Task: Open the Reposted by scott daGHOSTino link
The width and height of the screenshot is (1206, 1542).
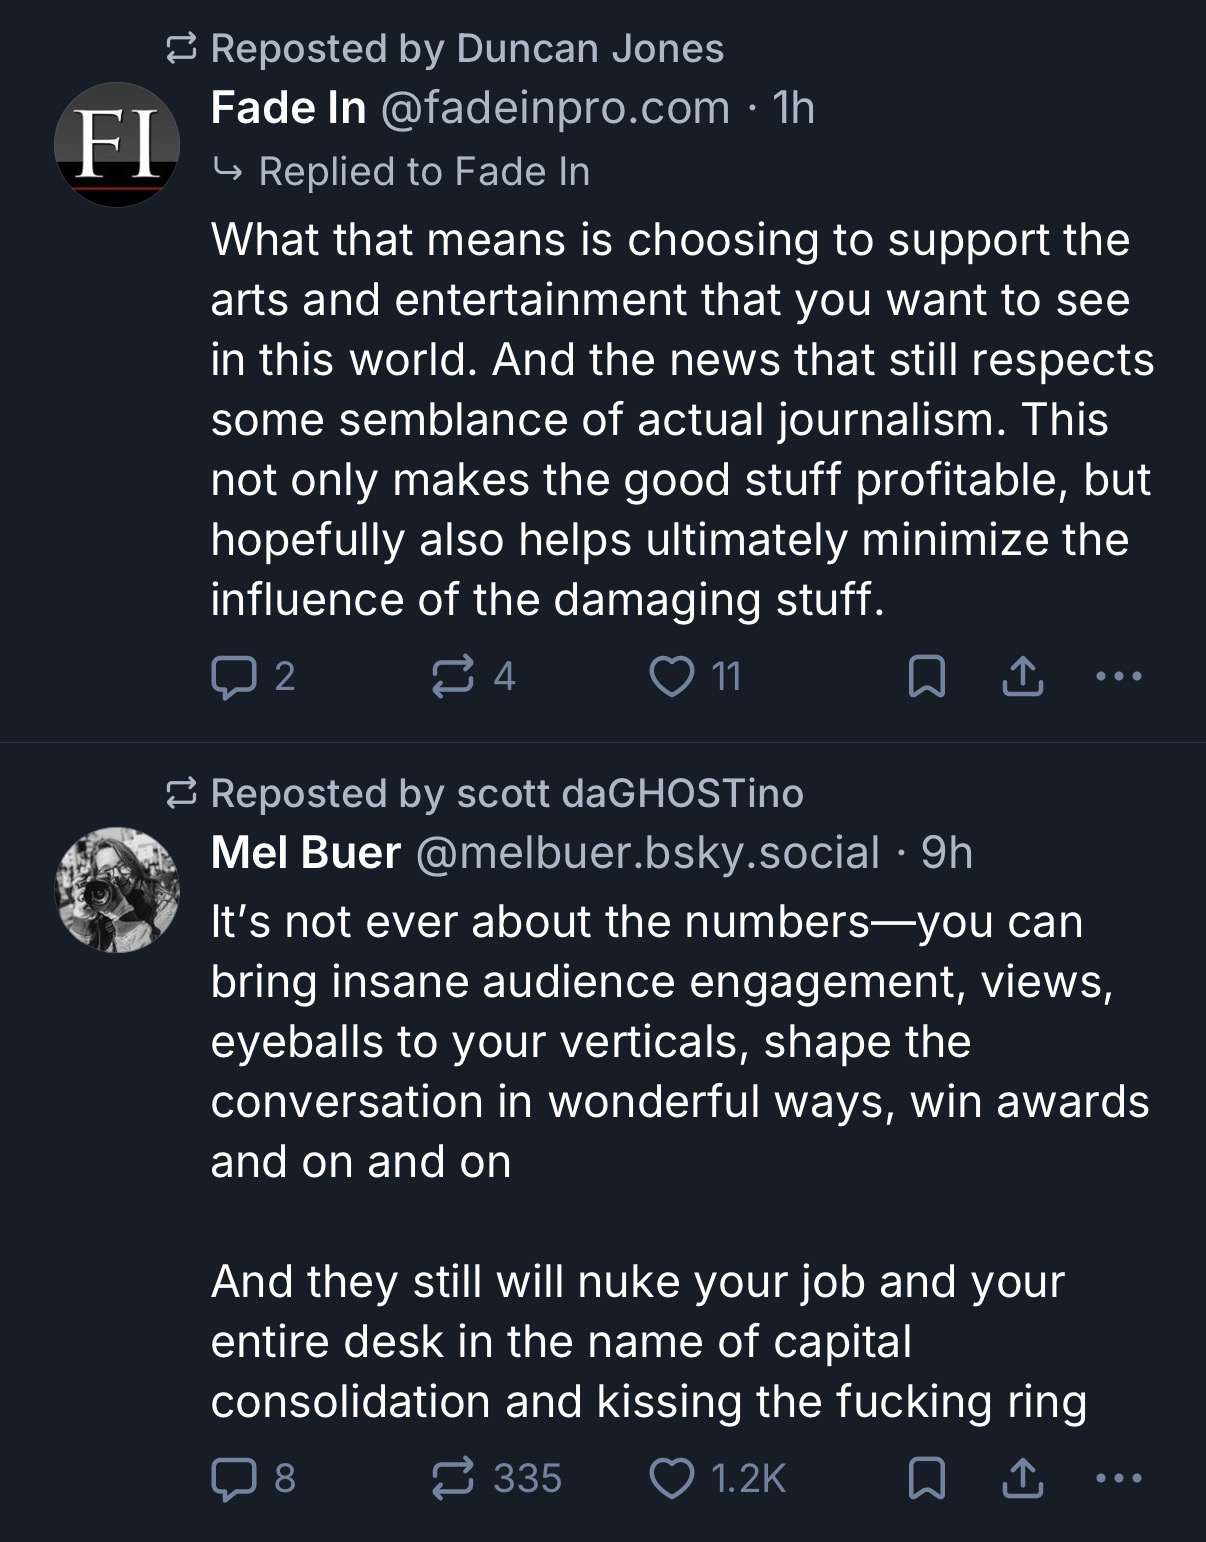Action: coord(506,793)
